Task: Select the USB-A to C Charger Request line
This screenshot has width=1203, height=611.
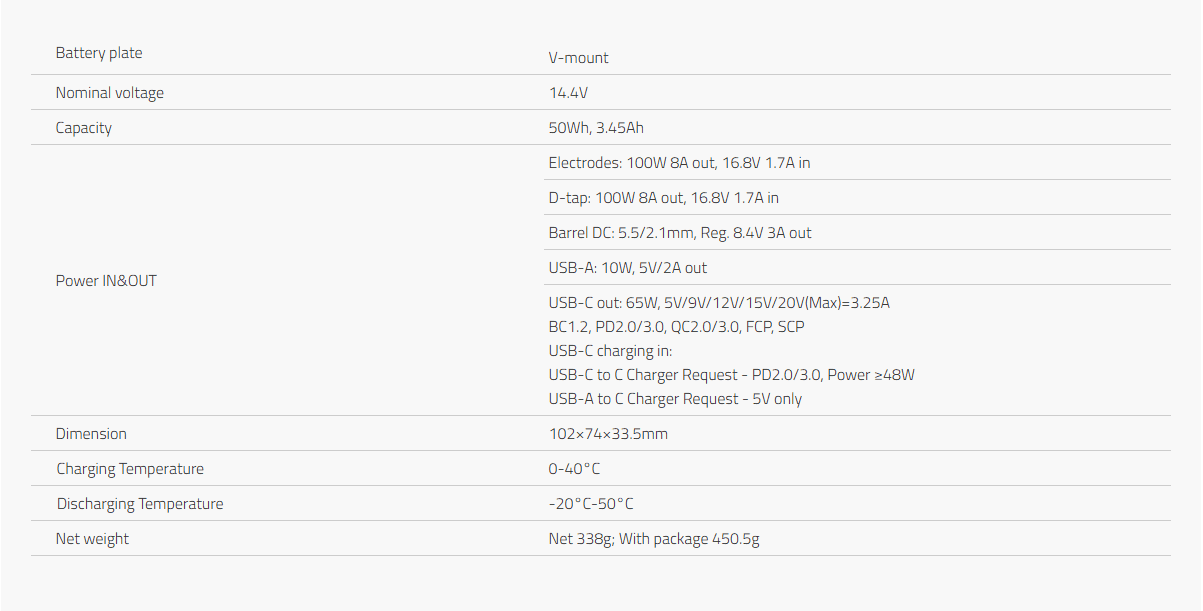Action: point(675,399)
